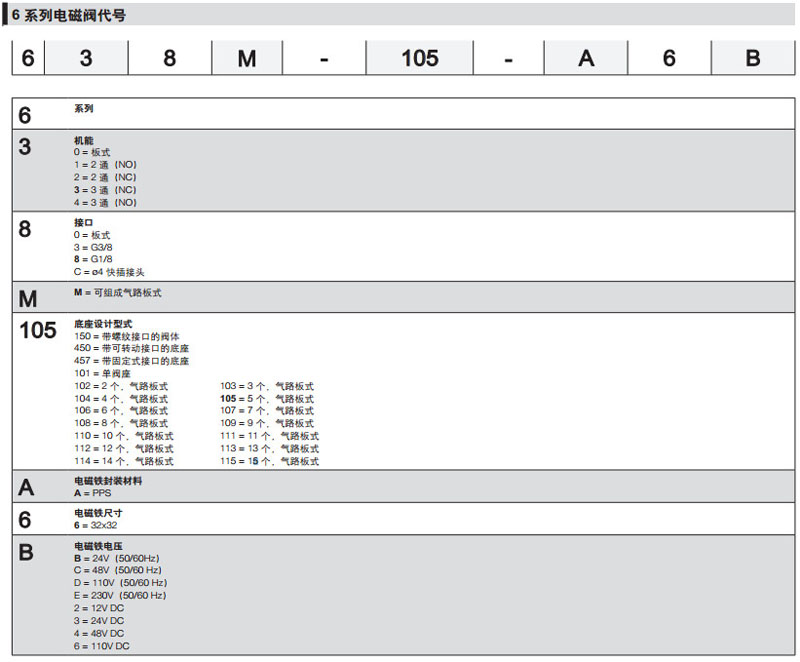Screen dimensions: 800x662
Task: Click the "105" box in the top code row
Action: tap(420, 58)
